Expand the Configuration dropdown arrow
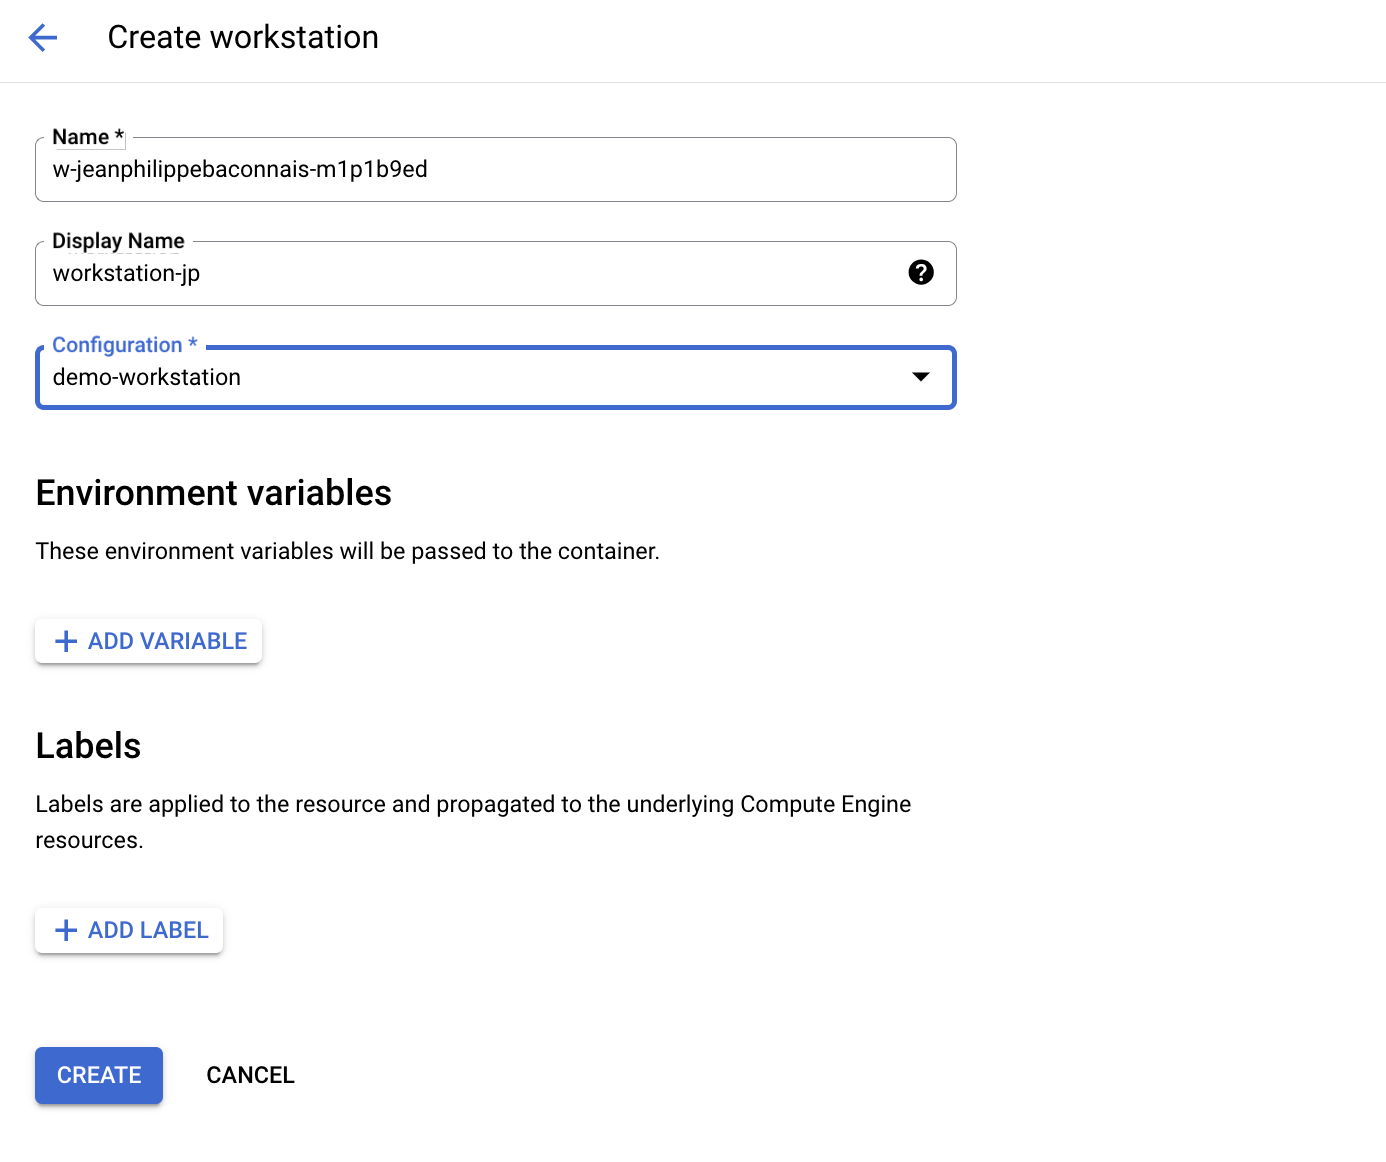Image resolution: width=1386 pixels, height=1162 pixels. point(920,377)
